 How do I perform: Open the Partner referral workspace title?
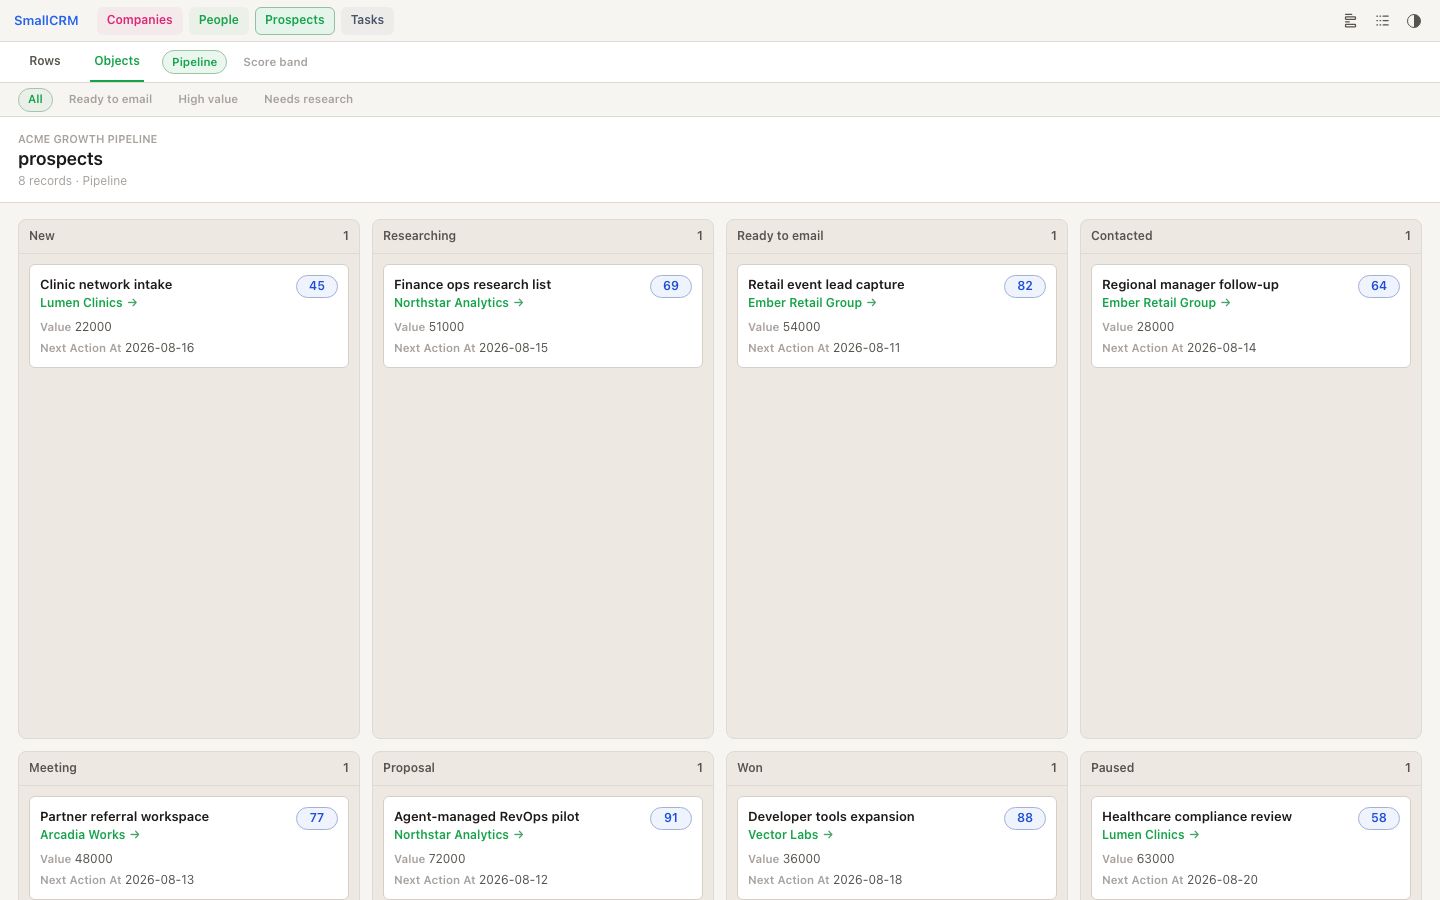124,817
